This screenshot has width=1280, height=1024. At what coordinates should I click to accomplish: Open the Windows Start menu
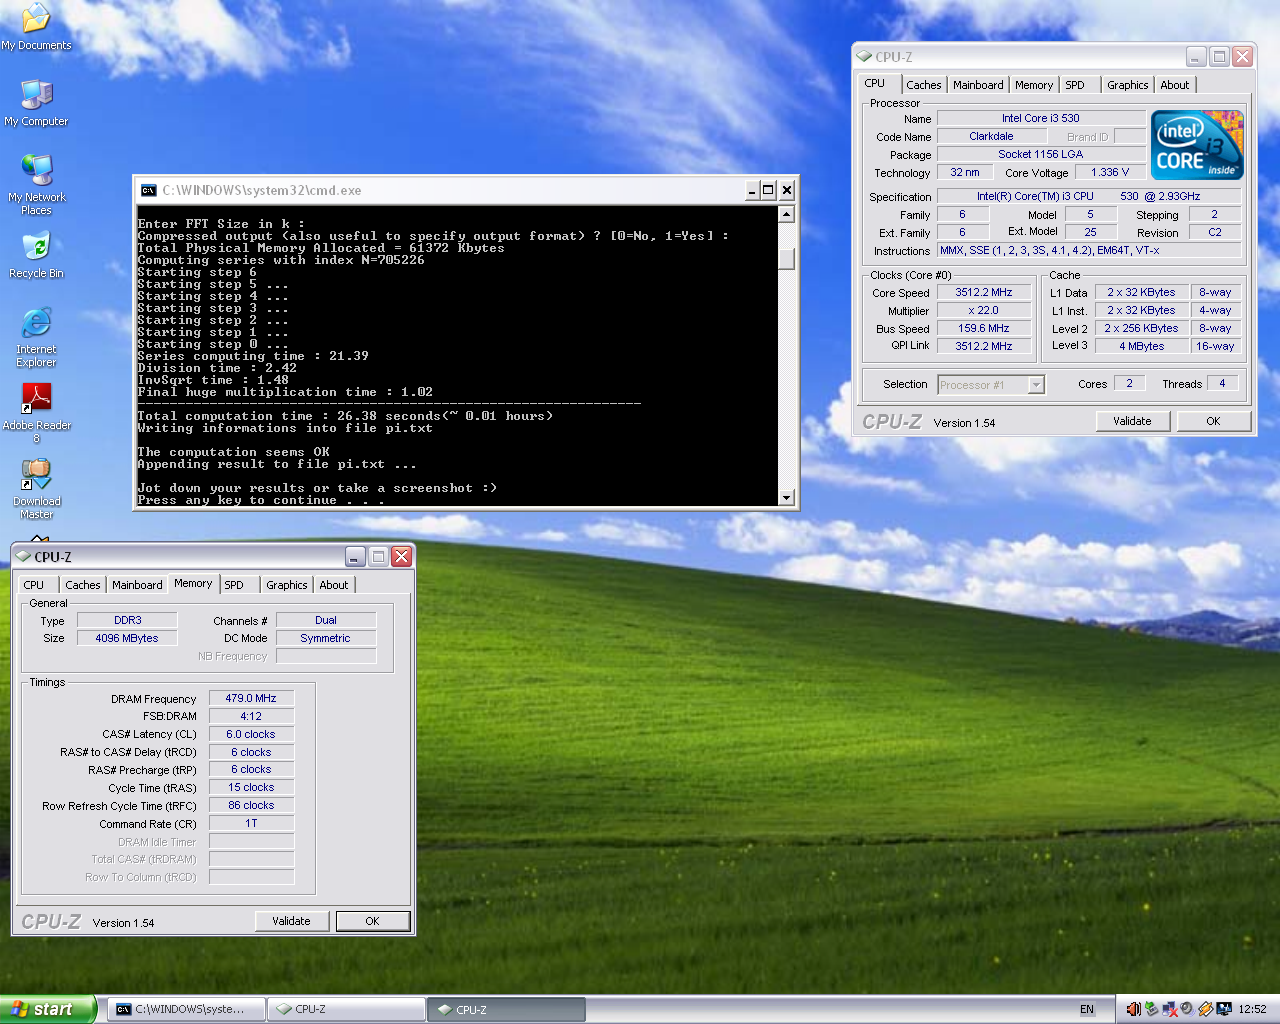point(47,1009)
